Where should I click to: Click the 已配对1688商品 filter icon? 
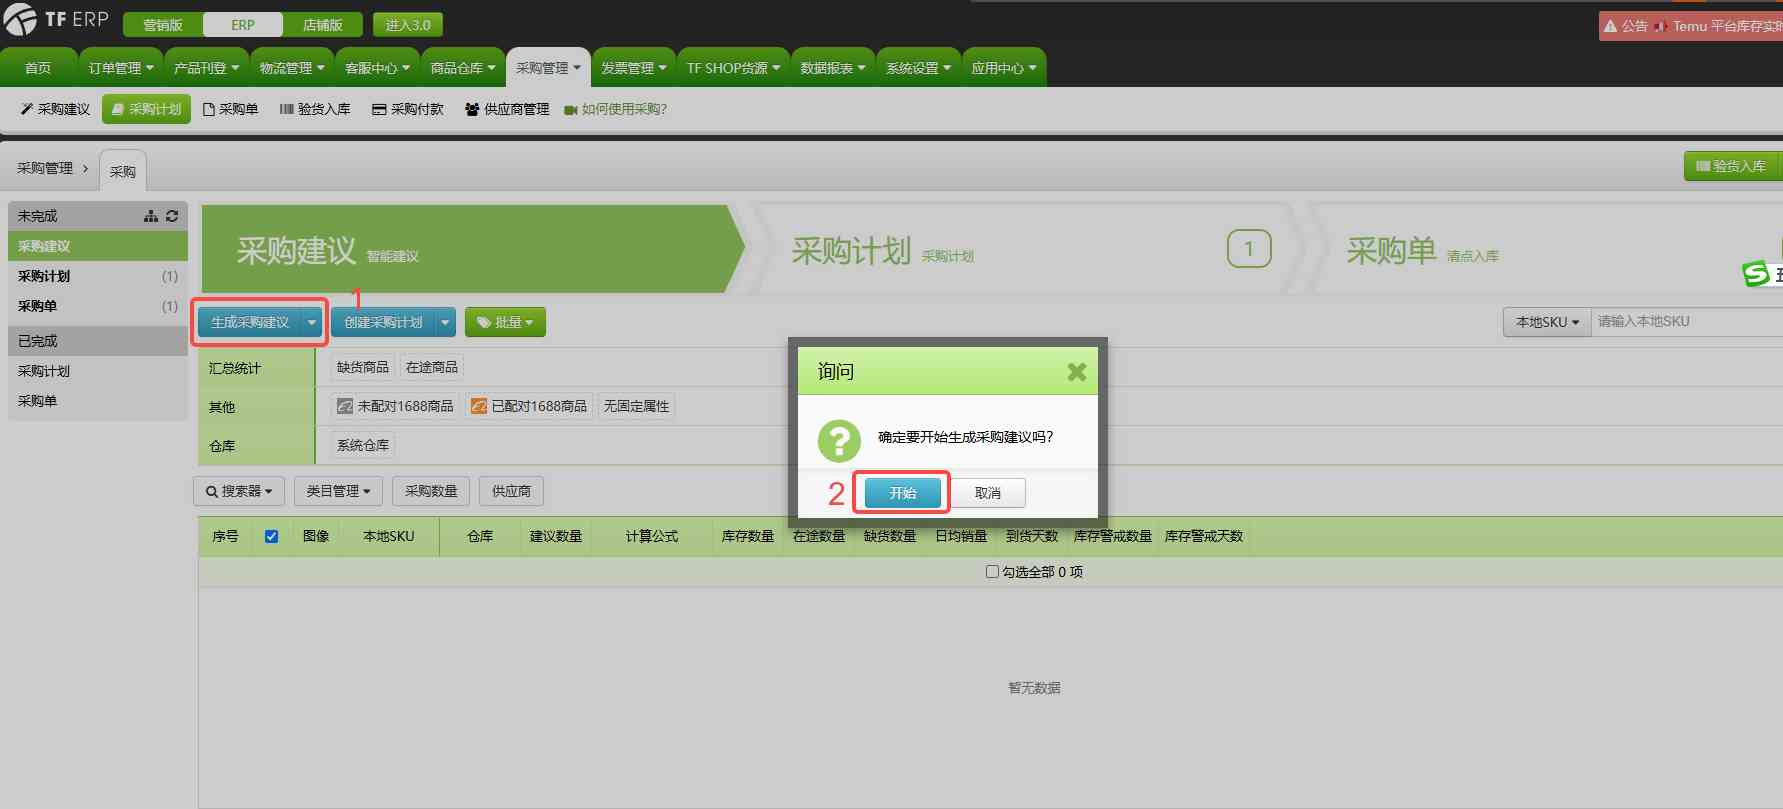[479, 406]
